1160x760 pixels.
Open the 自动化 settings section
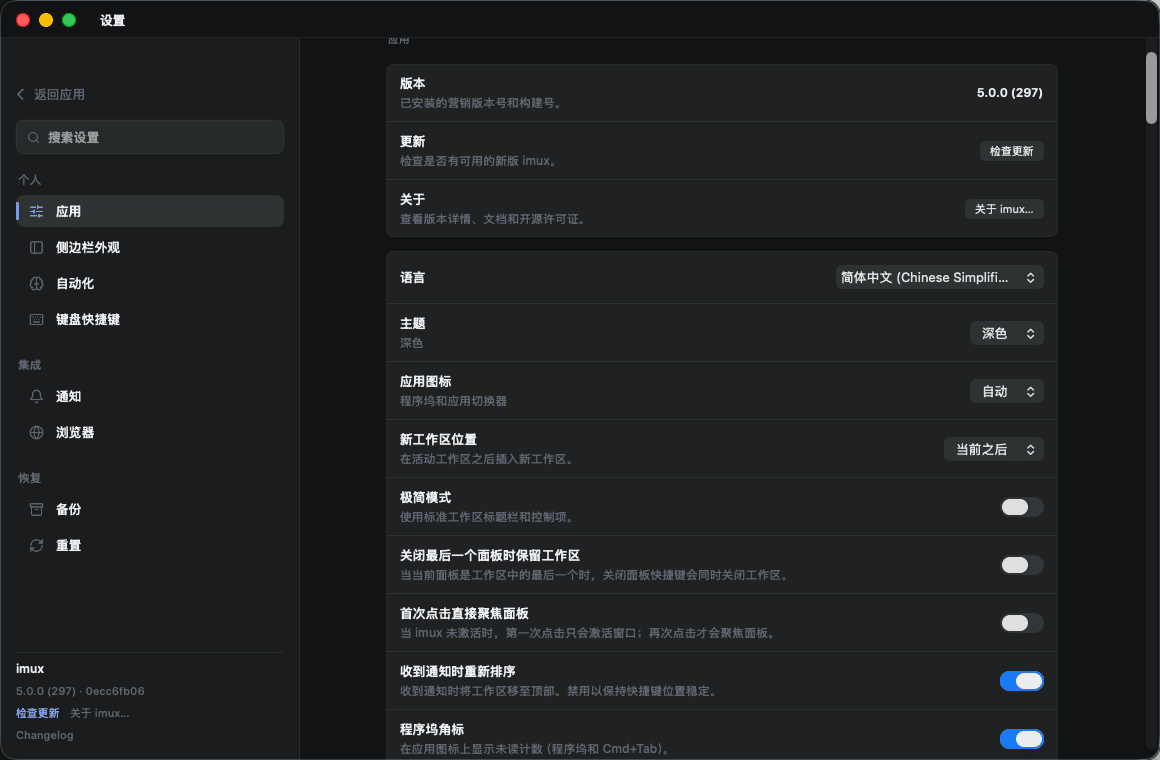pos(149,283)
